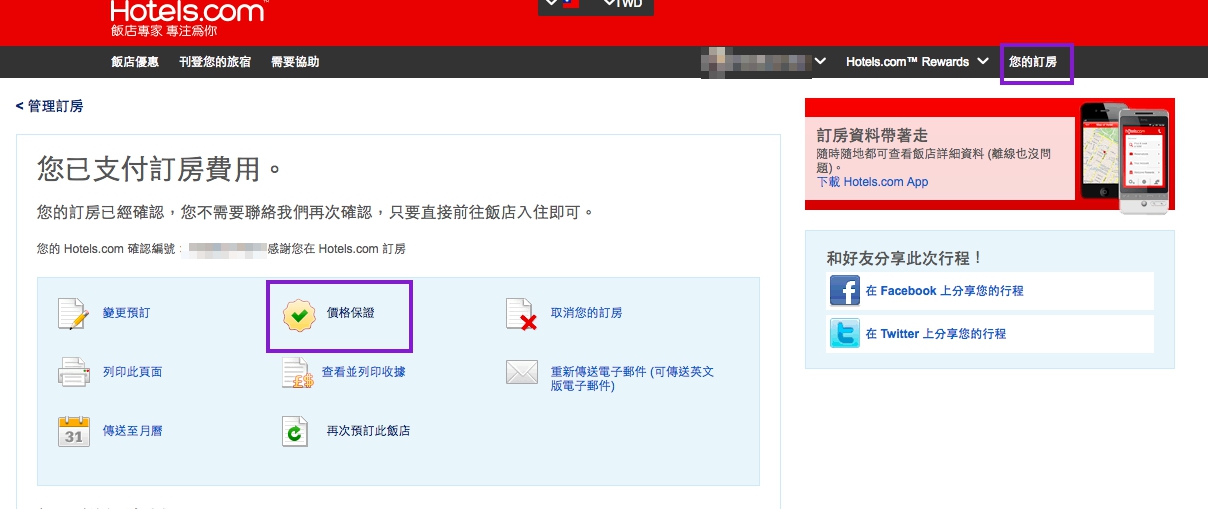Click the 價格保證 green checkmark badge icon
Screen dimensions: 1208x509
click(299, 314)
